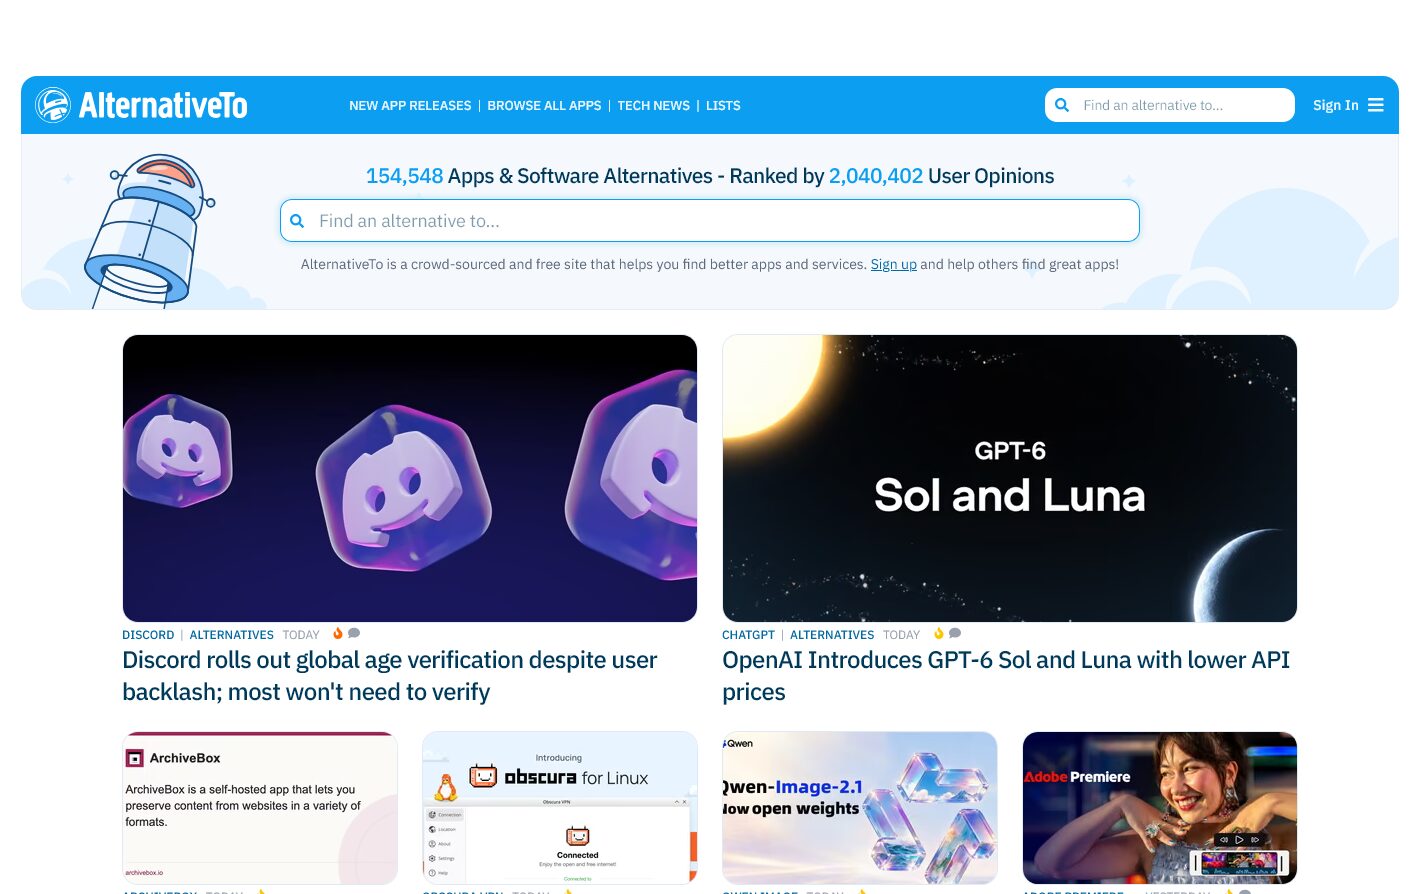Open the ArchiveBox card thumbnail
The height and width of the screenshot is (894, 1420).
(260, 808)
